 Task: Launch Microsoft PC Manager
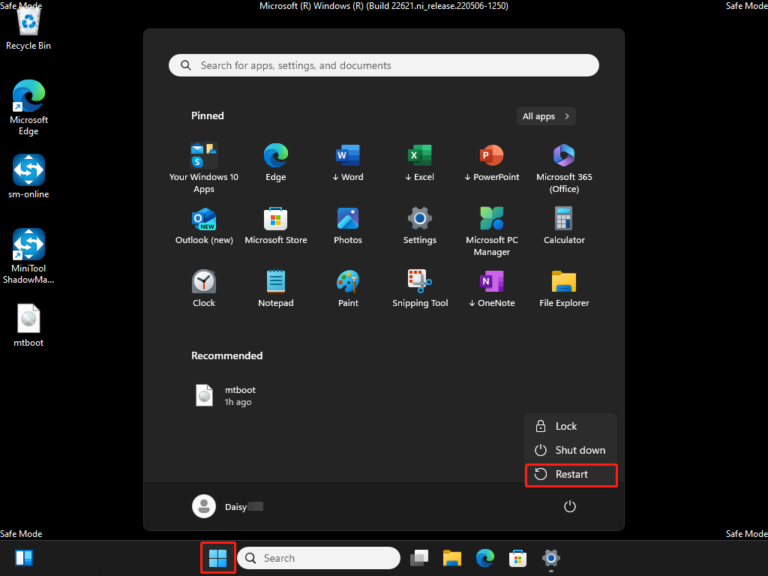[x=492, y=231]
